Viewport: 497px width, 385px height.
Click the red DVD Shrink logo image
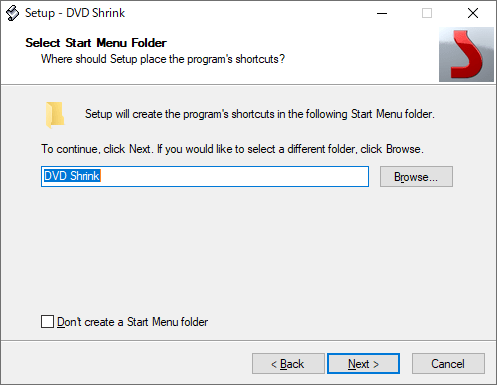pos(466,55)
